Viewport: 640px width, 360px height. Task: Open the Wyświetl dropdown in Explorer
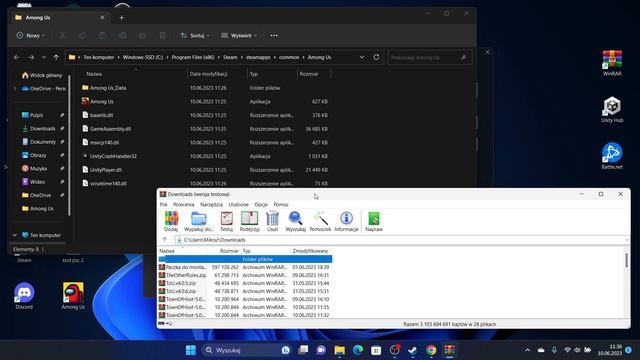pos(239,36)
